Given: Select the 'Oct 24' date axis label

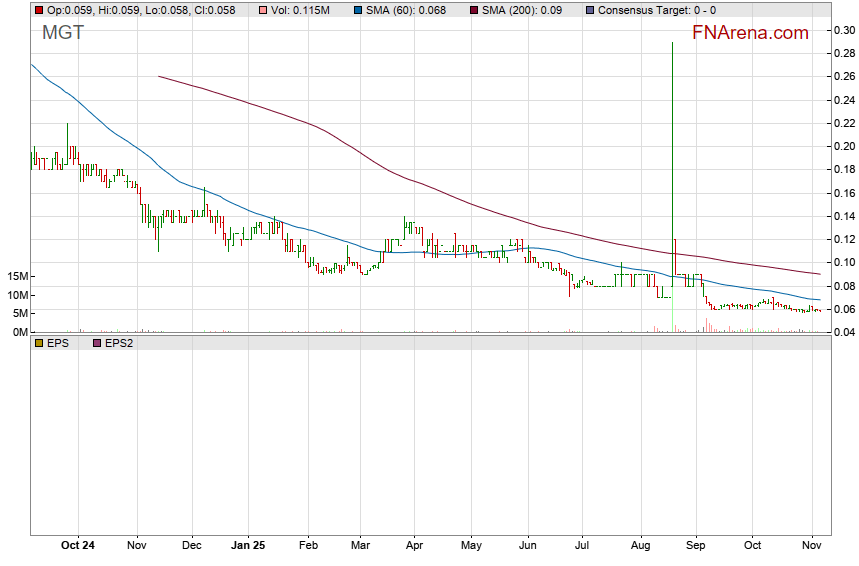Looking at the screenshot, I should pyautogui.click(x=78, y=545).
